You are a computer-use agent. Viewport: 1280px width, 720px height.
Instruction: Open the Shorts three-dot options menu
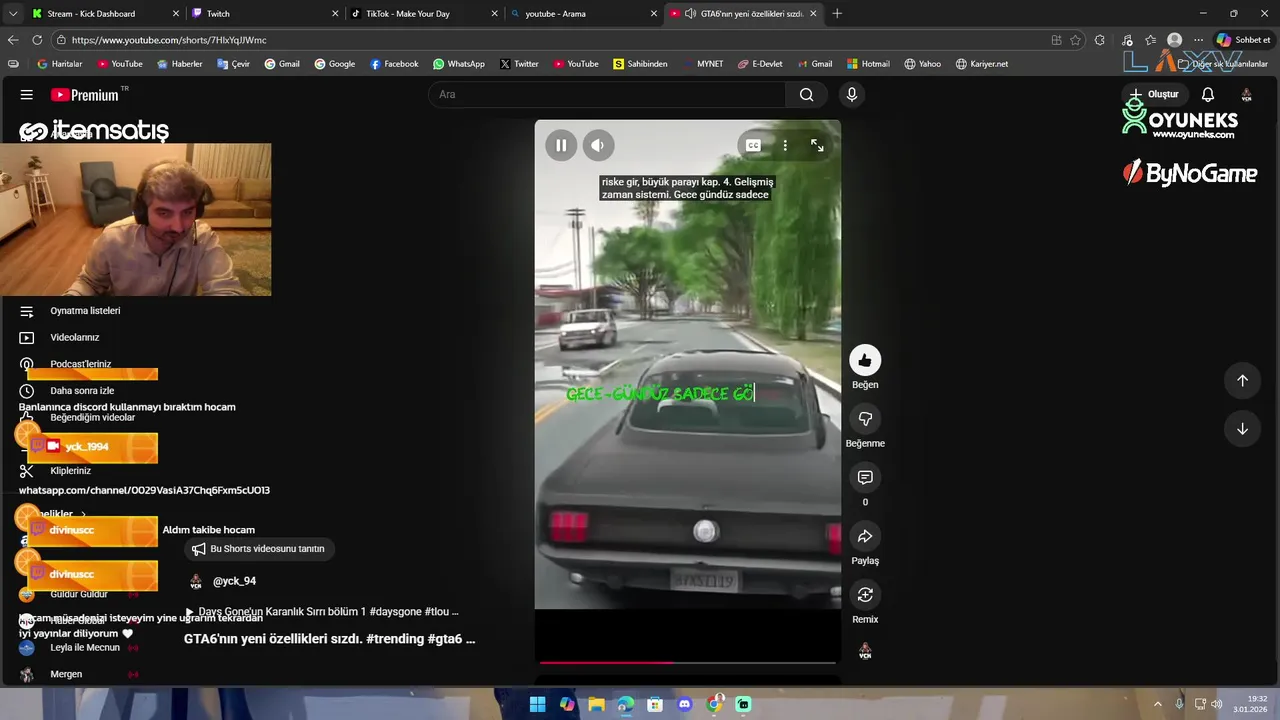click(x=785, y=145)
